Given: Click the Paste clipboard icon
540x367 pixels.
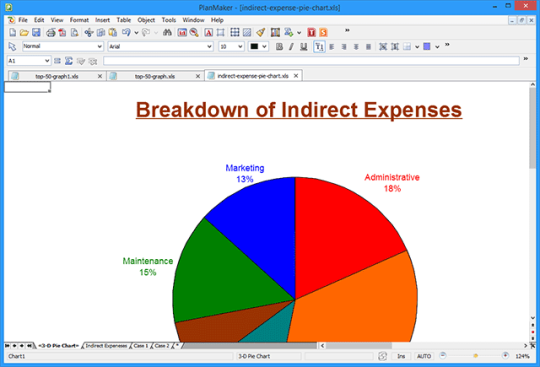Looking at the screenshot, I should [x=113, y=32].
